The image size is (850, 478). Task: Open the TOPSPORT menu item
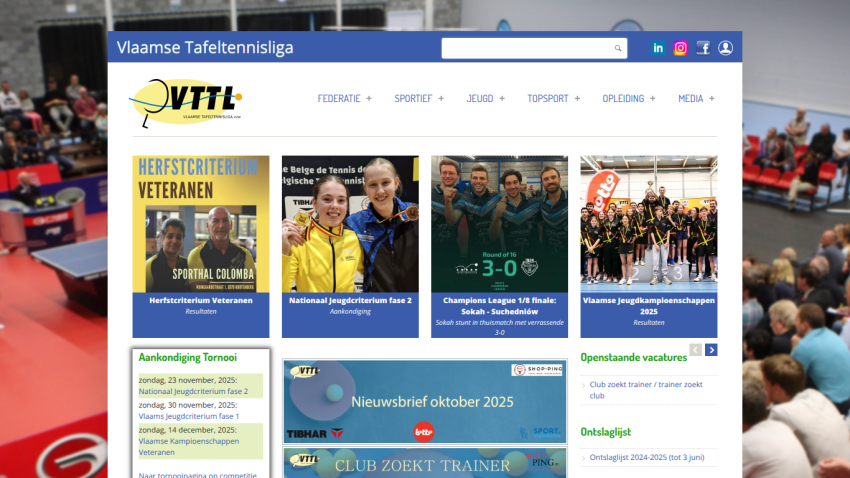[x=548, y=99]
